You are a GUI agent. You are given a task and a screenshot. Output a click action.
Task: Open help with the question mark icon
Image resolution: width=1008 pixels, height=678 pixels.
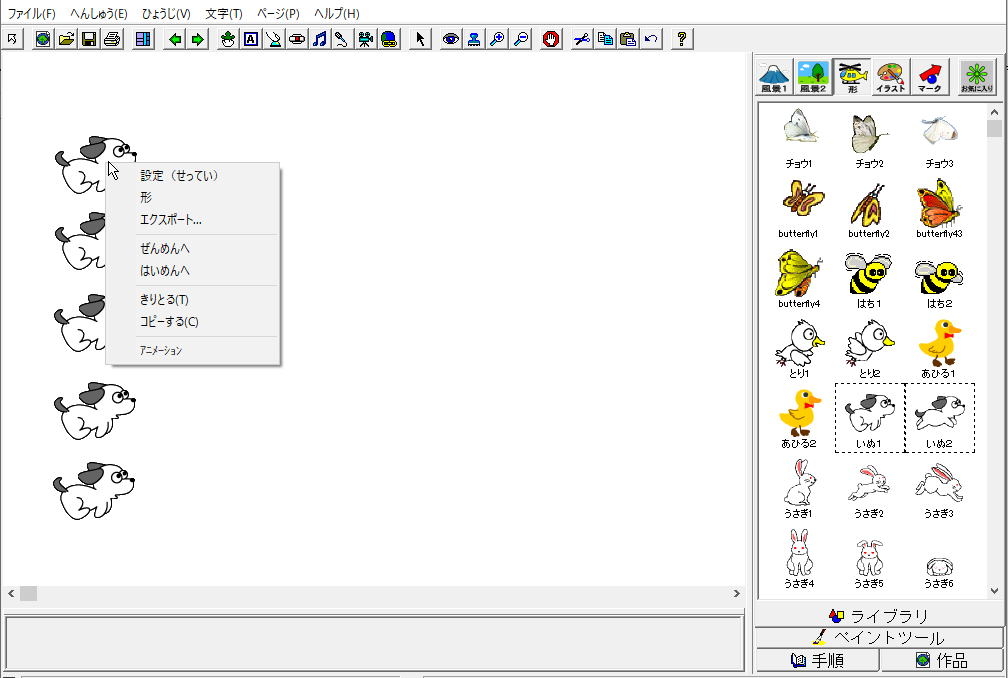click(681, 39)
